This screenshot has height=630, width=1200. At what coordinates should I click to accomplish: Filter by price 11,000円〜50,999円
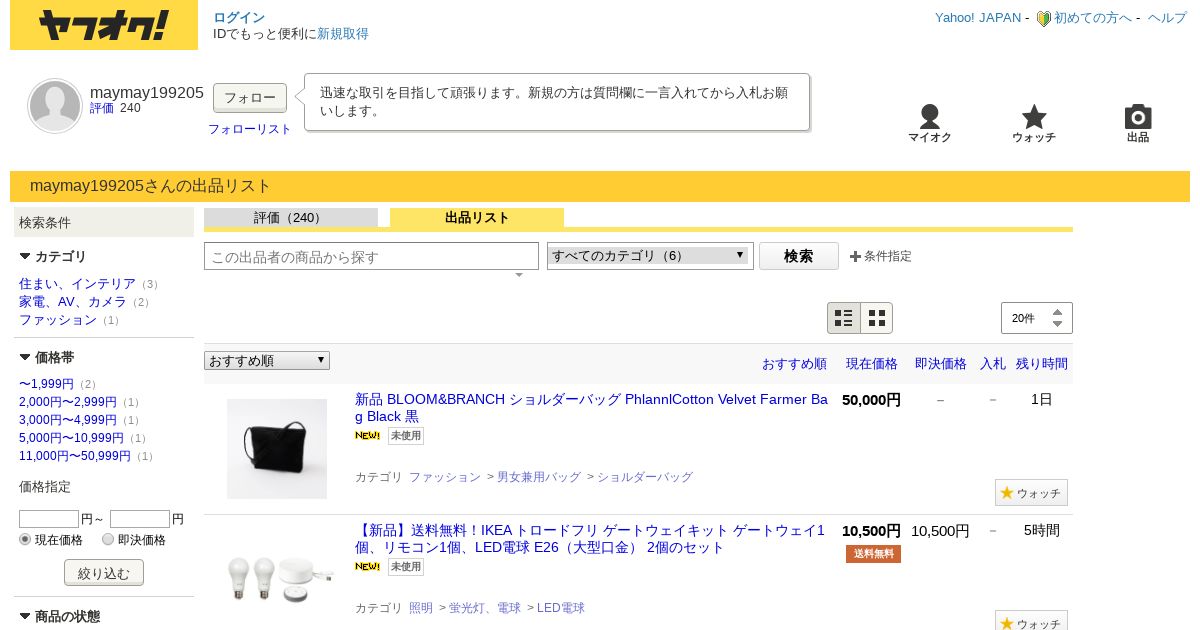tap(75, 456)
